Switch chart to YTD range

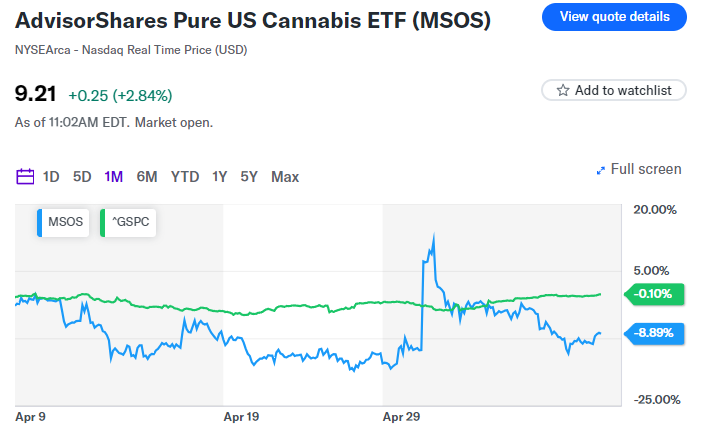point(185,177)
